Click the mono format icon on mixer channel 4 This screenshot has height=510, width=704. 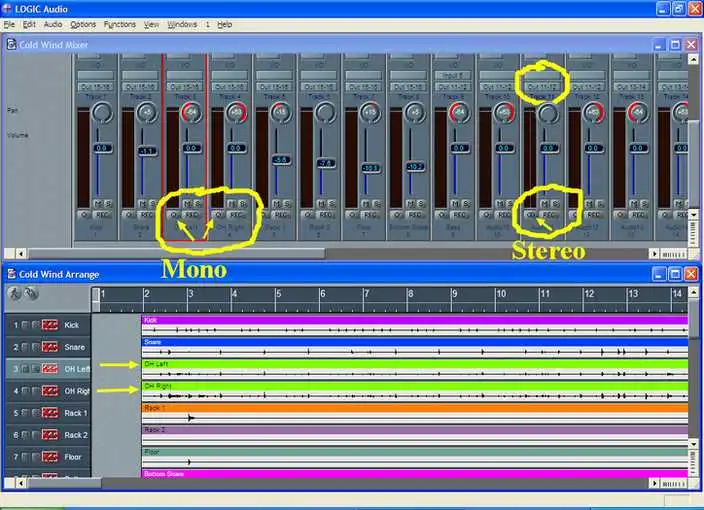pos(219,215)
